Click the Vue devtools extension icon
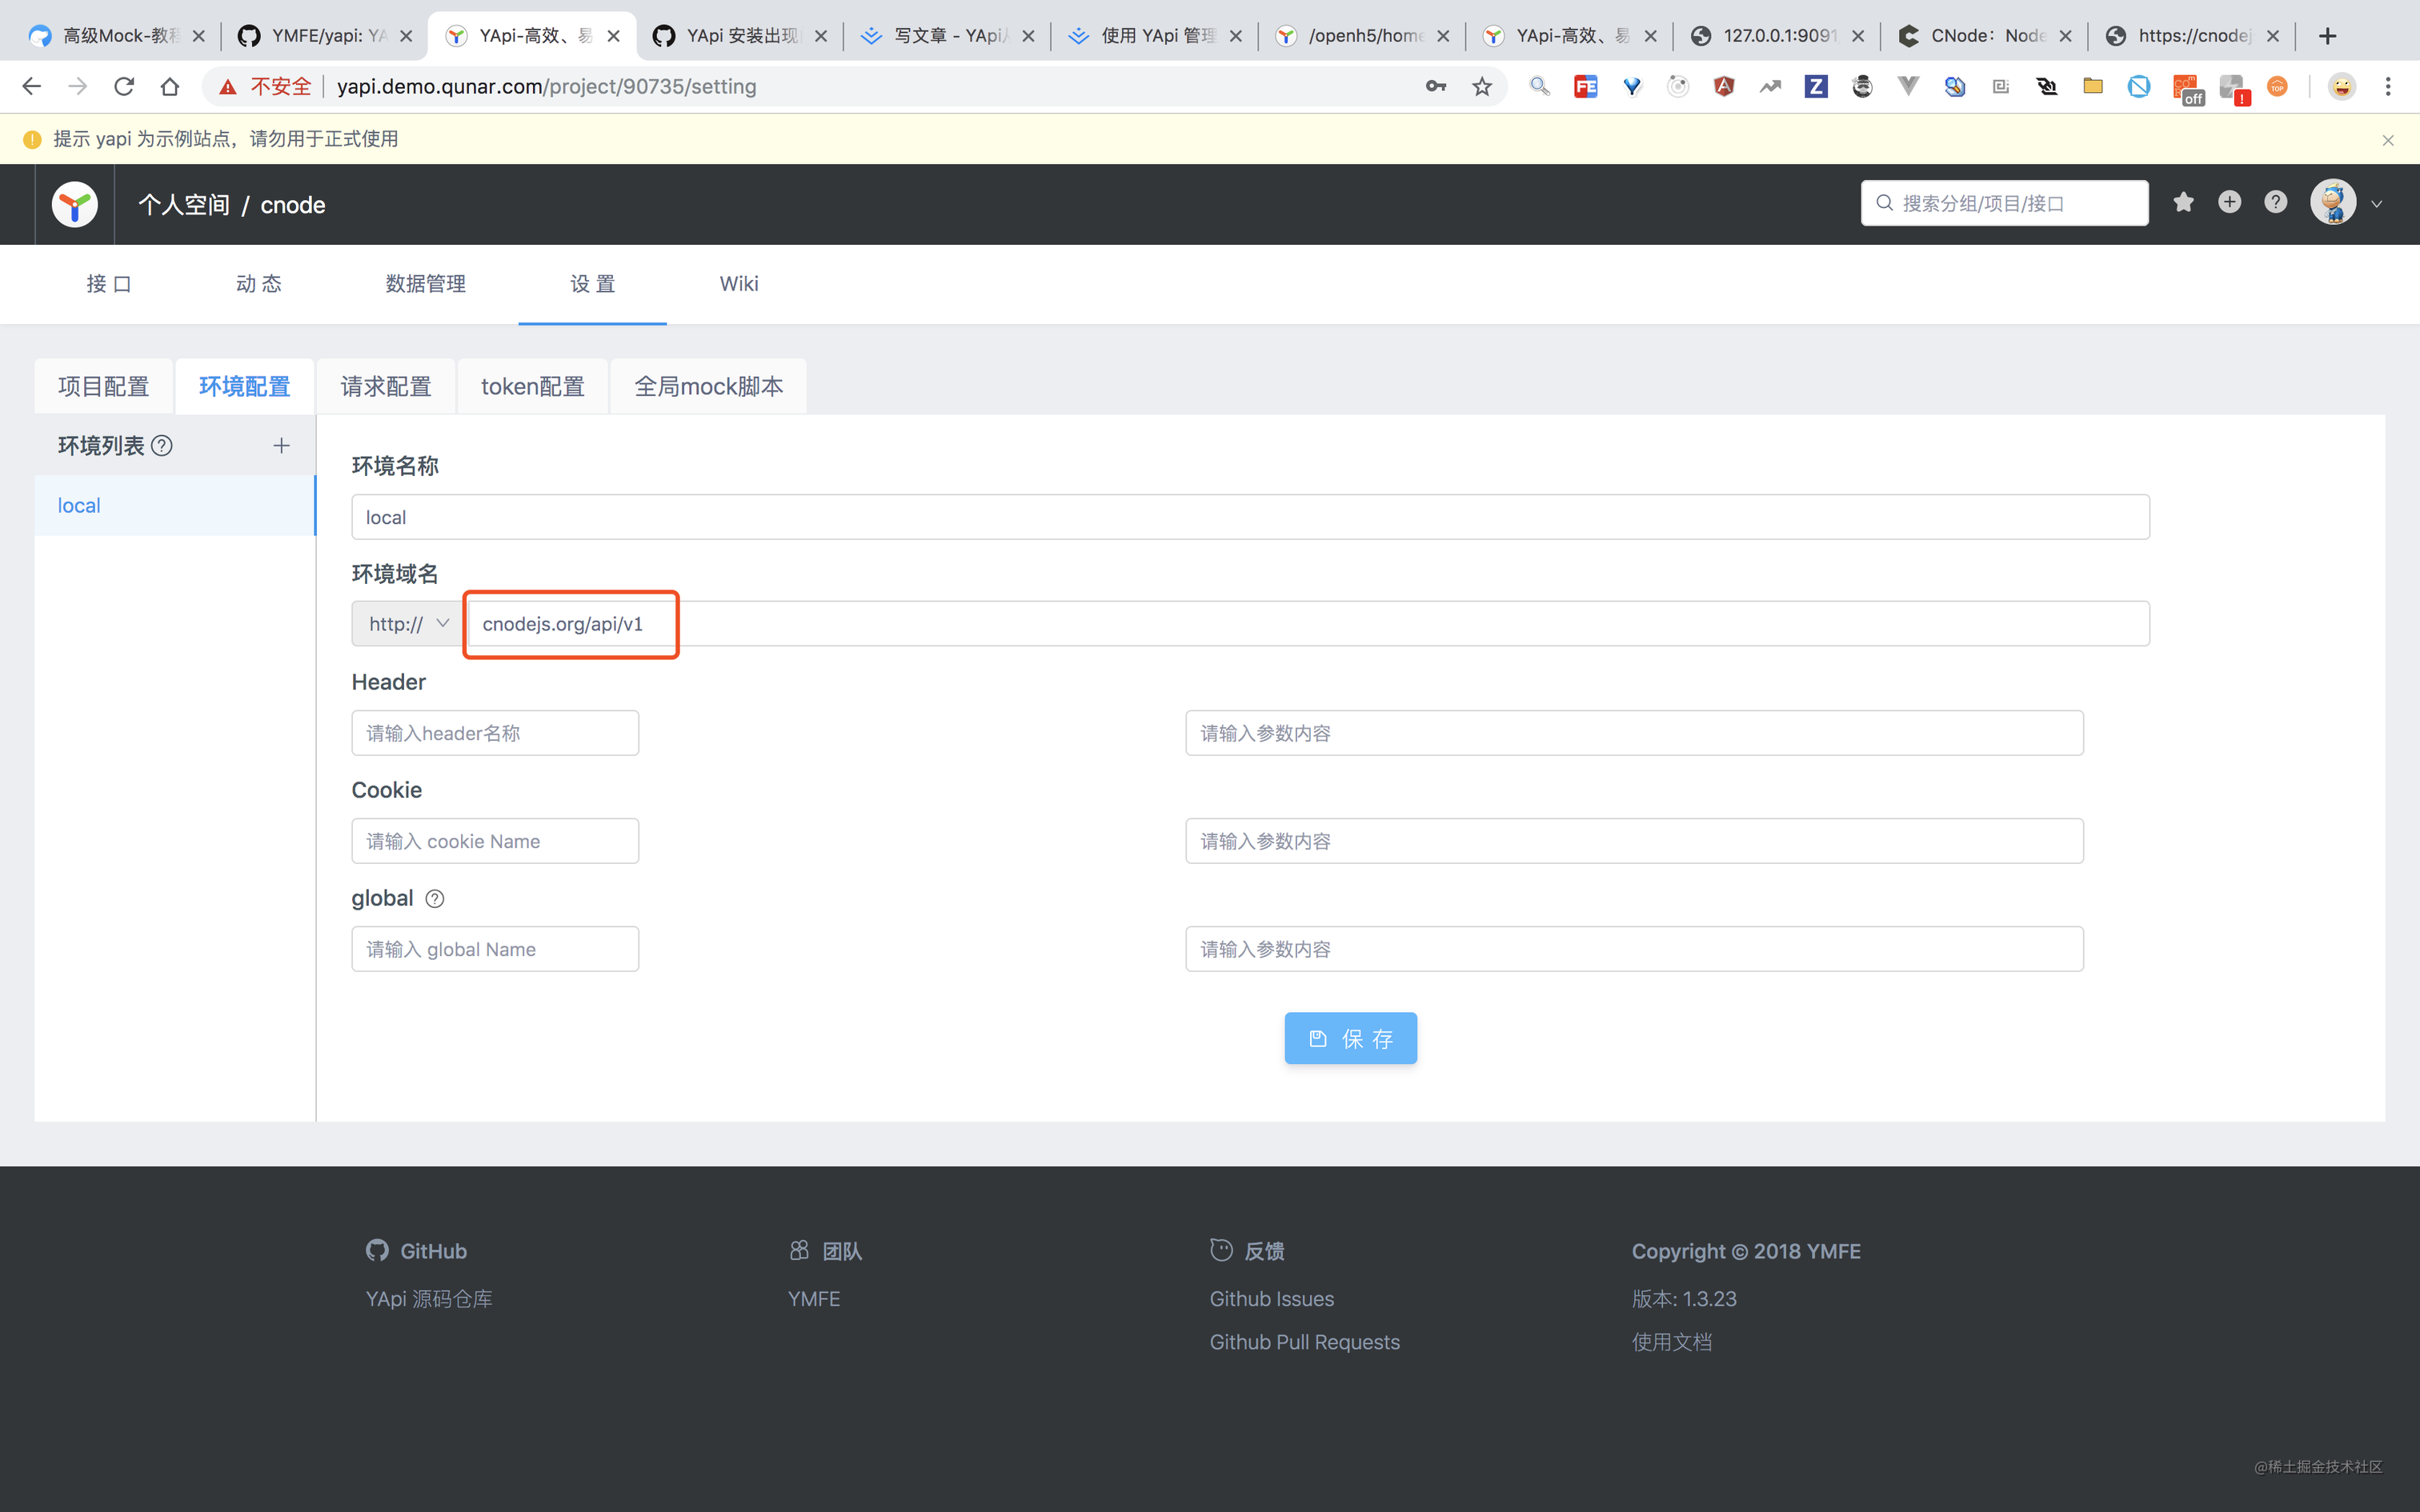The width and height of the screenshot is (2420, 1512). click(1908, 87)
